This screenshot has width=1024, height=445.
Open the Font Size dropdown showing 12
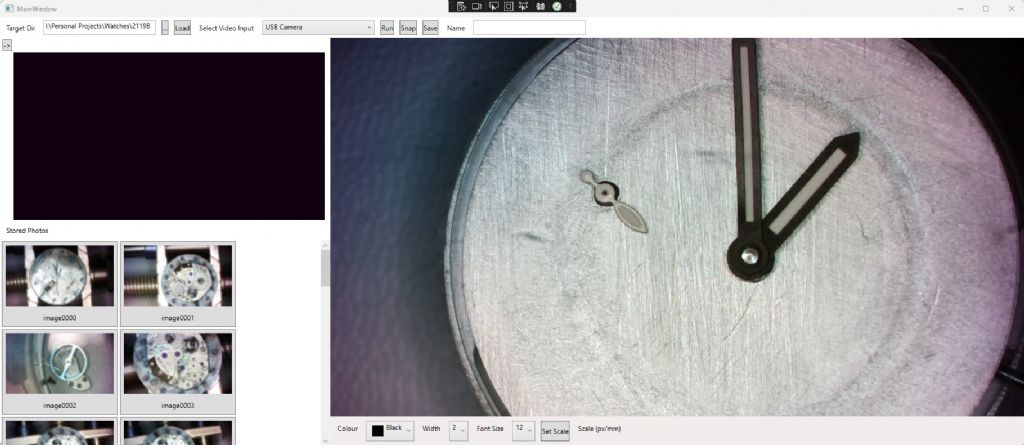523,431
